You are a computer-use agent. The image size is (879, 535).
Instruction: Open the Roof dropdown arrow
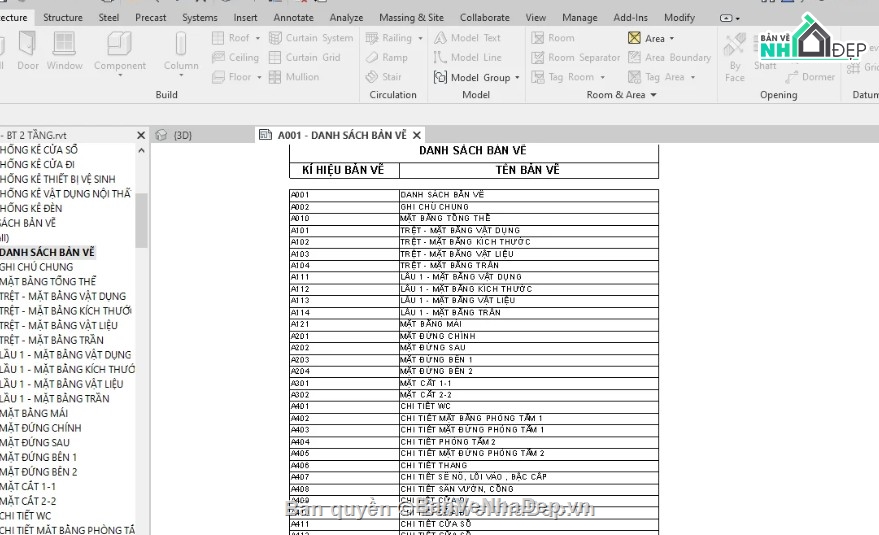point(258,38)
